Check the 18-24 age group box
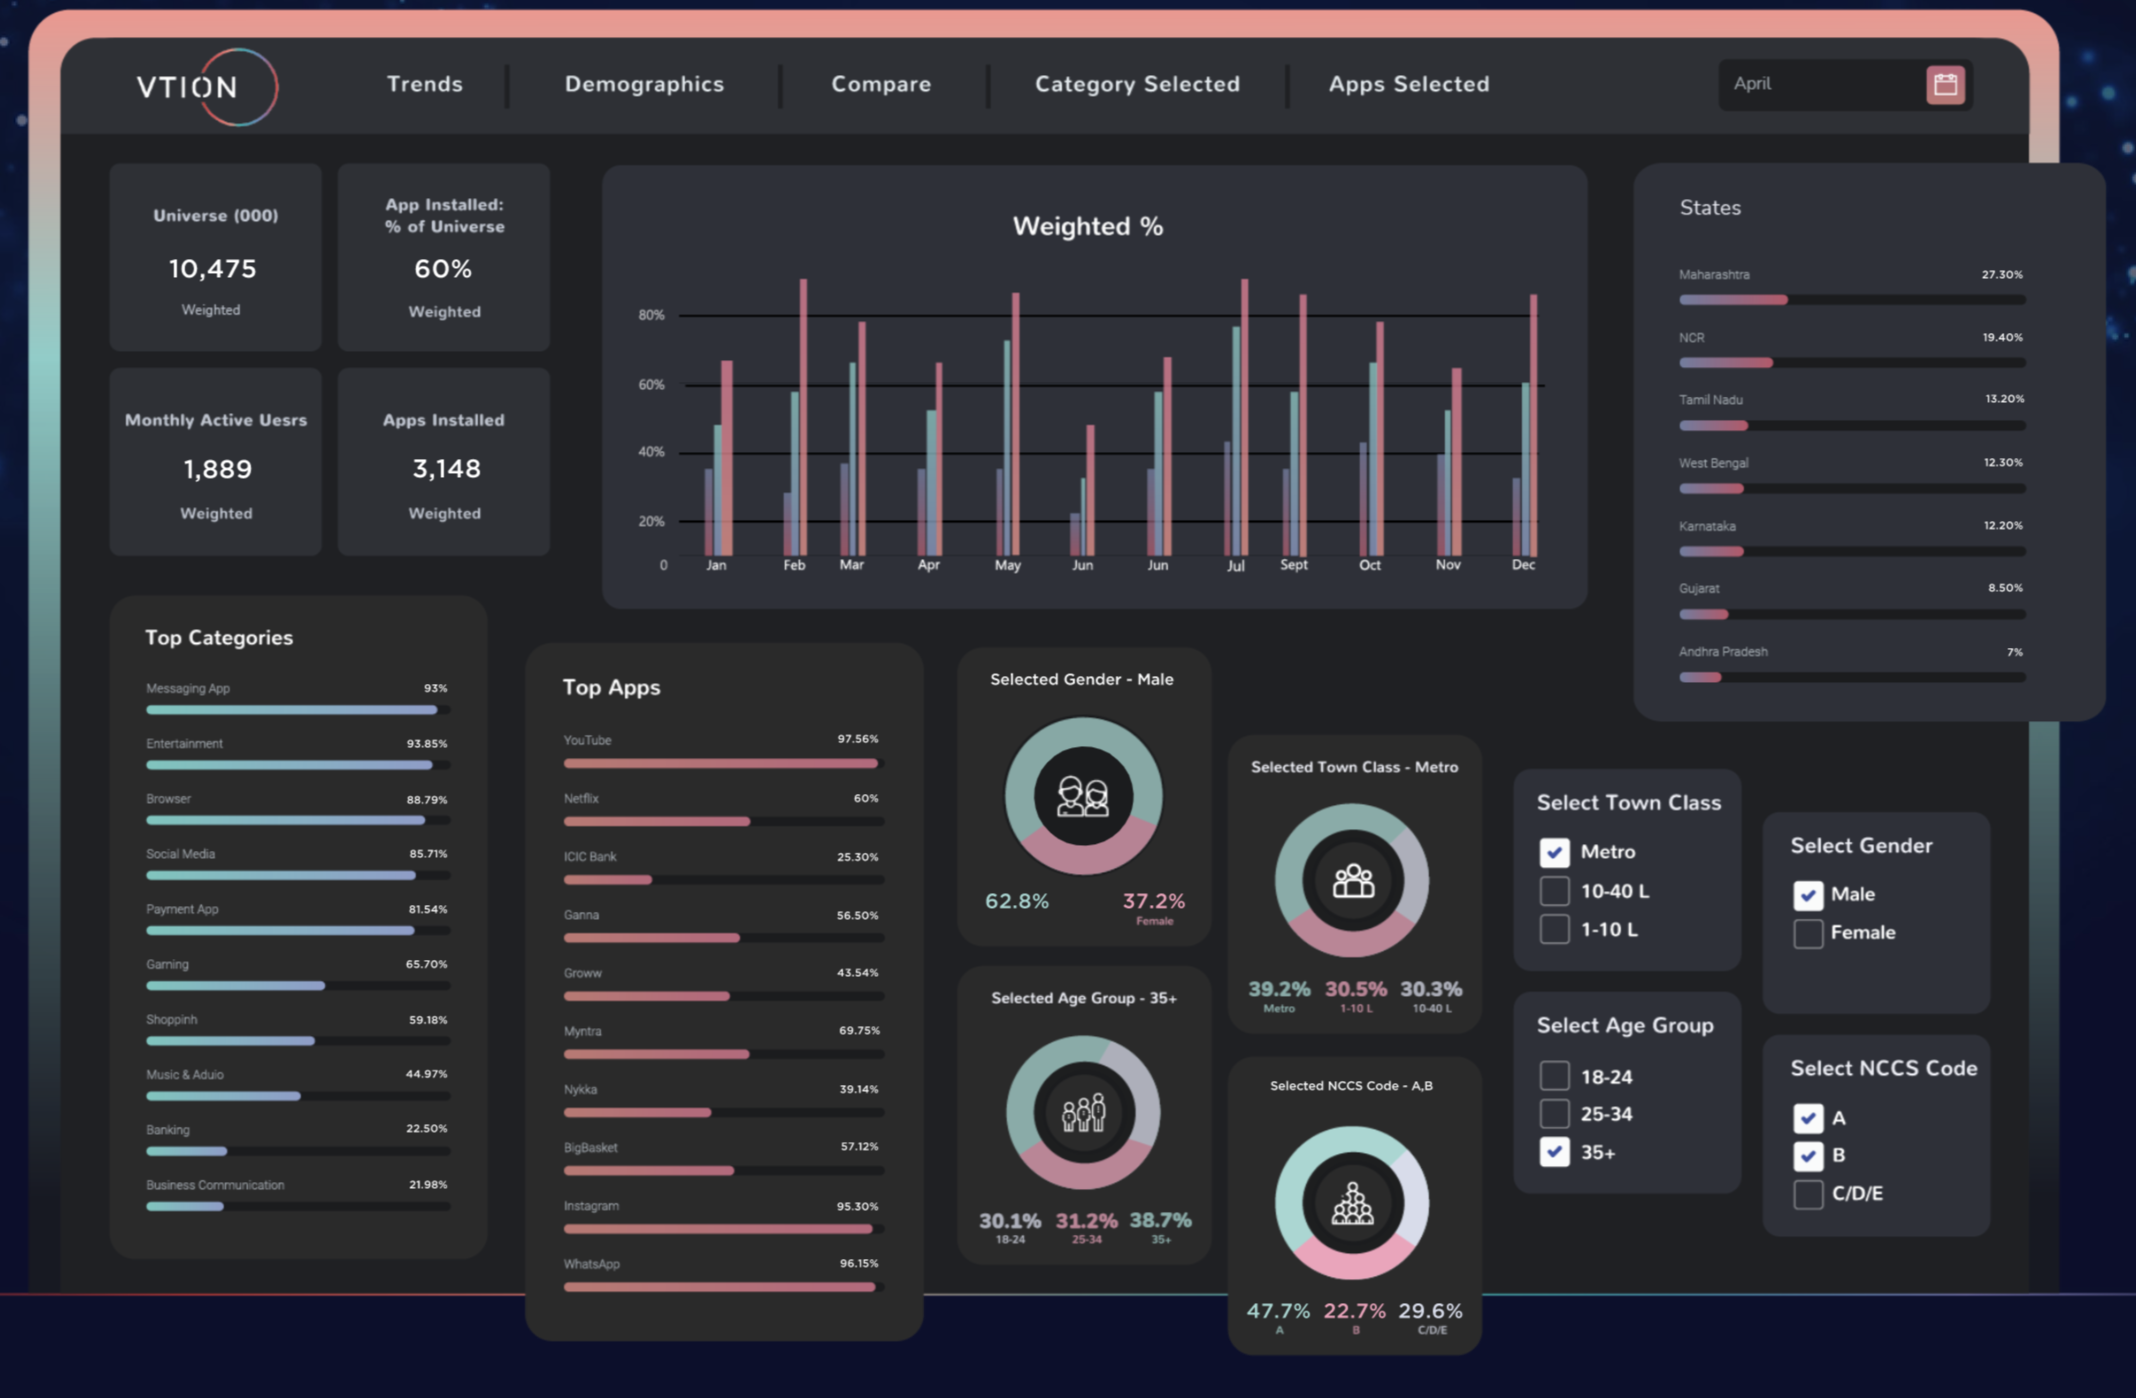This screenshot has height=1398, width=2136. tap(1554, 1076)
